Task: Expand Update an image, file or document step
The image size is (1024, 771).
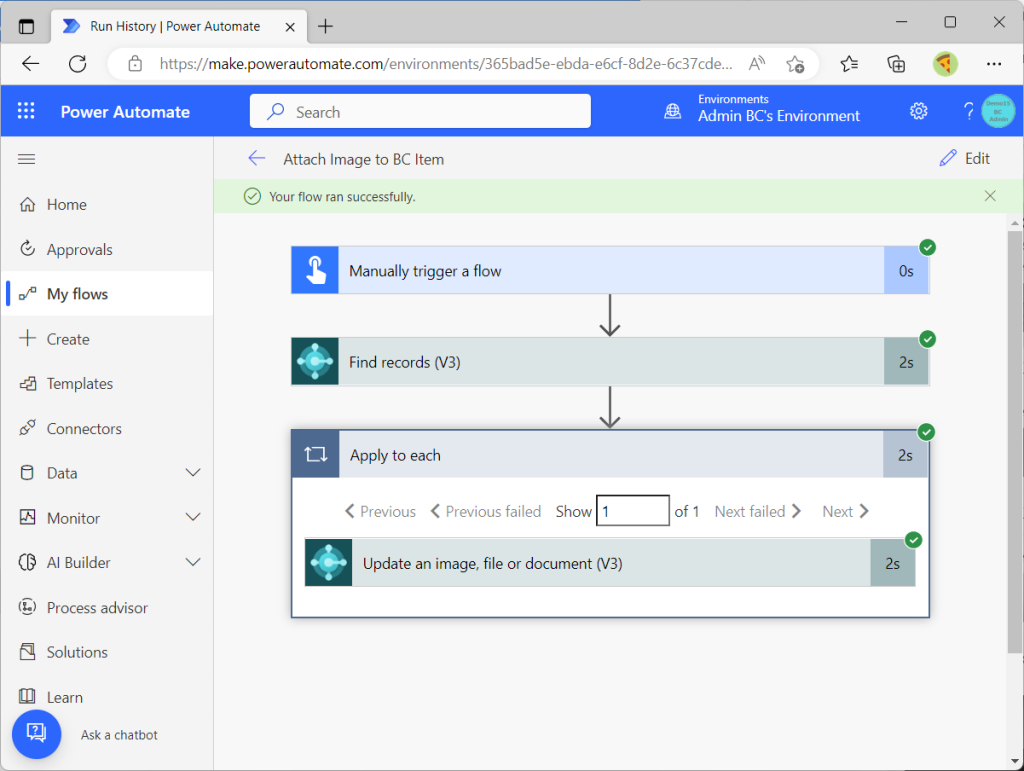Action: point(610,563)
